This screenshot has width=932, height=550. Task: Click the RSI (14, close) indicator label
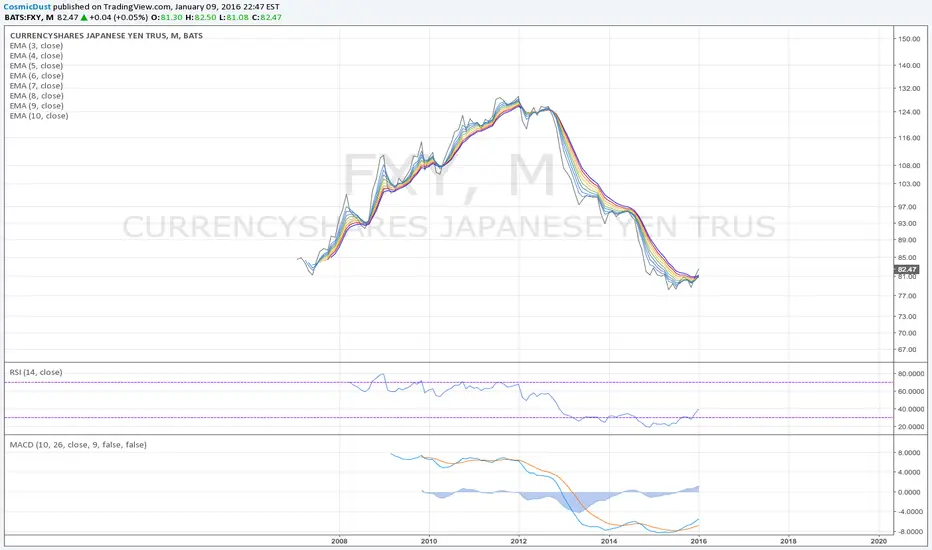36,372
